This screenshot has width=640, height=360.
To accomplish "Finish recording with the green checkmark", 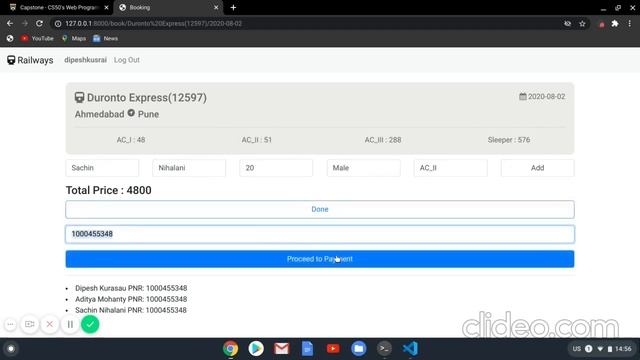I will point(90,324).
